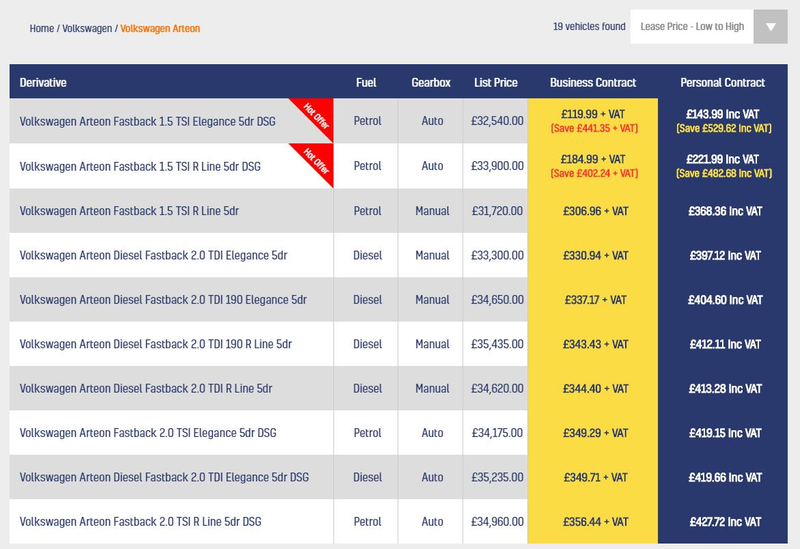This screenshot has height=549, width=800.
Task: Click the Gearbox column header
Action: click(x=431, y=83)
